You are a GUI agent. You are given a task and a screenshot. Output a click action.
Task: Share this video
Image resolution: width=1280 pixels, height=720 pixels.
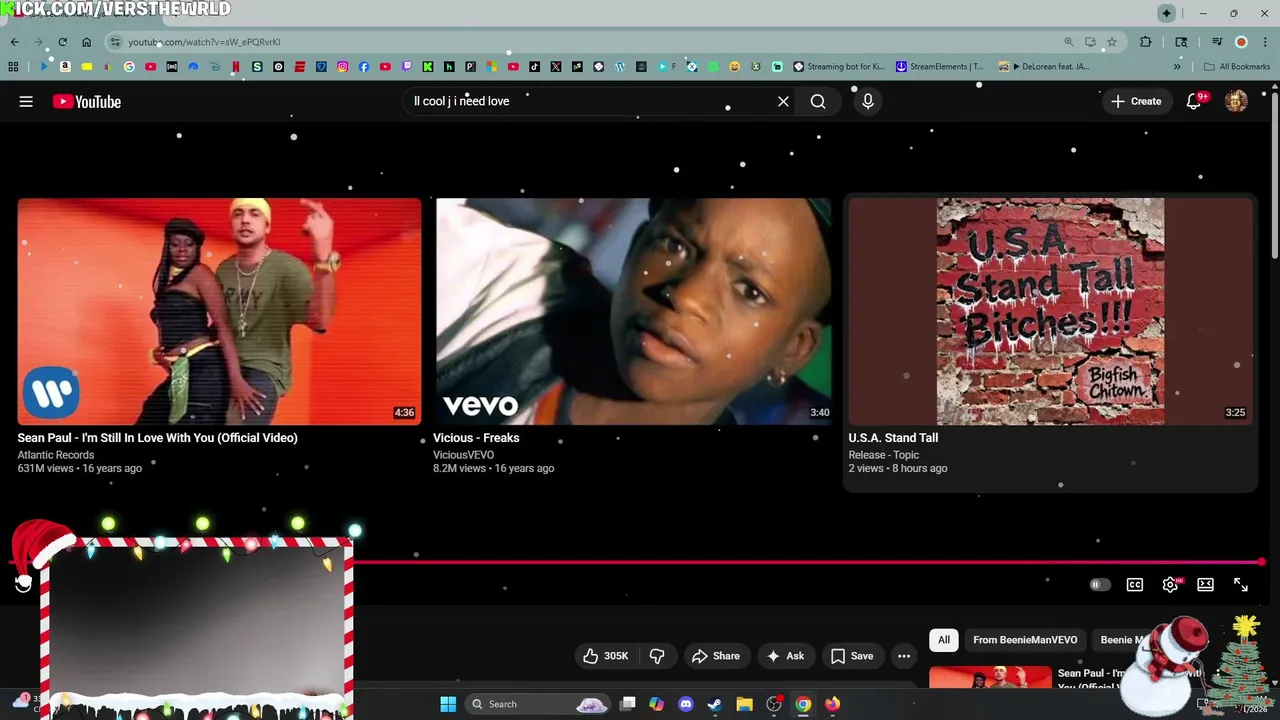[x=715, y=656]
